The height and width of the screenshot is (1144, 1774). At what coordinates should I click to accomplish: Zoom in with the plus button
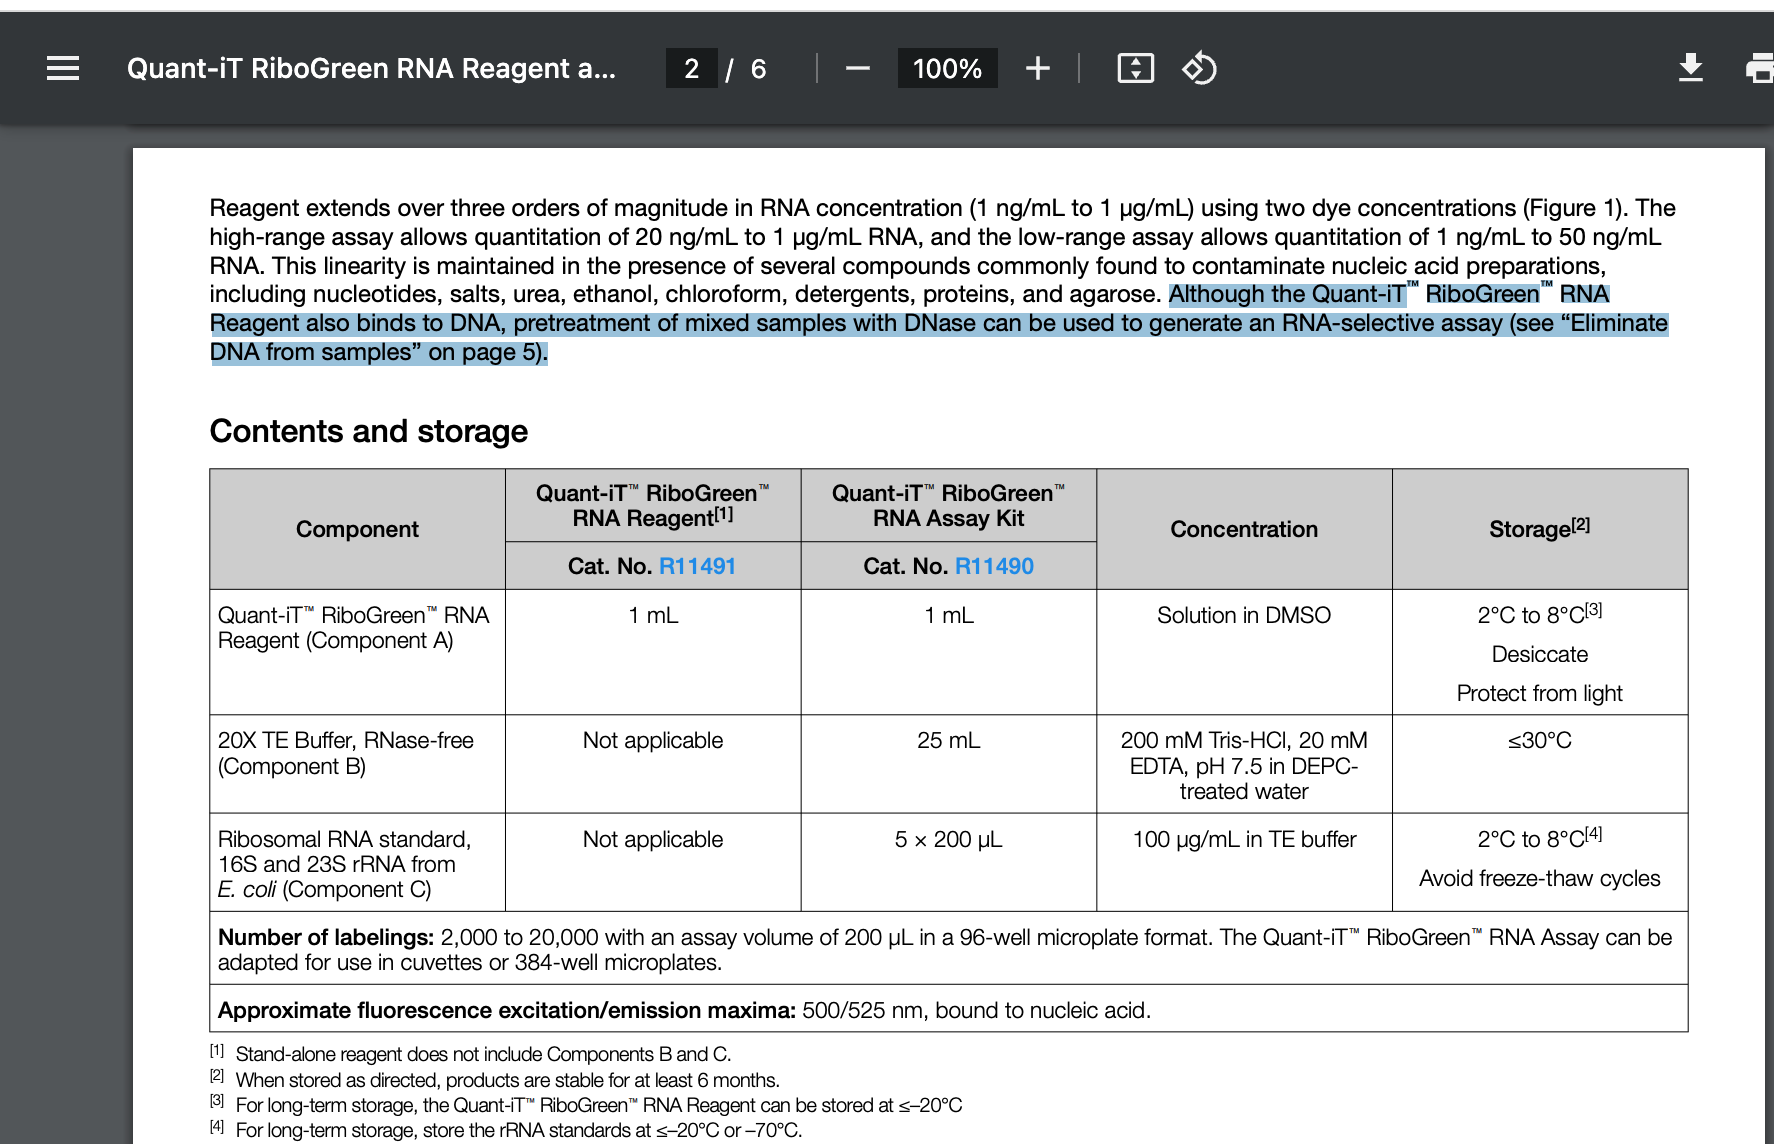1038,68
